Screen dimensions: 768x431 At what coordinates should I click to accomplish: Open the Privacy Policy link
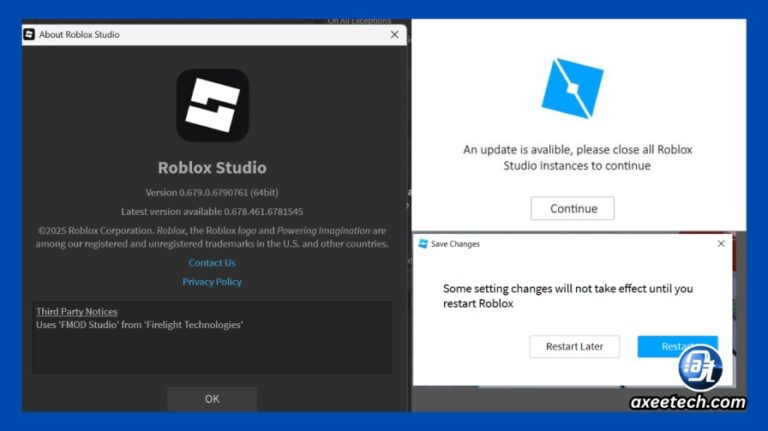(x=212, y=282)
